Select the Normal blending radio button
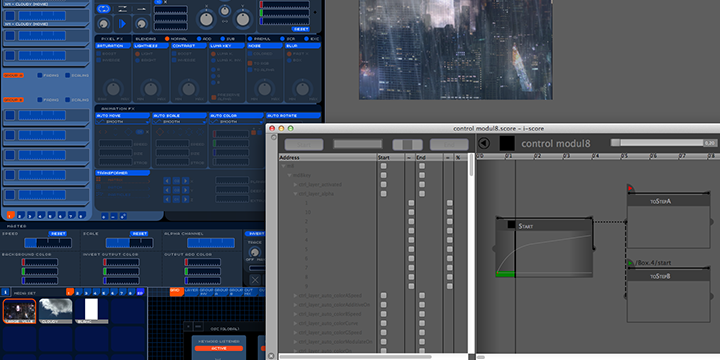The height and width of the screenshot is (360, 720). 167,39
